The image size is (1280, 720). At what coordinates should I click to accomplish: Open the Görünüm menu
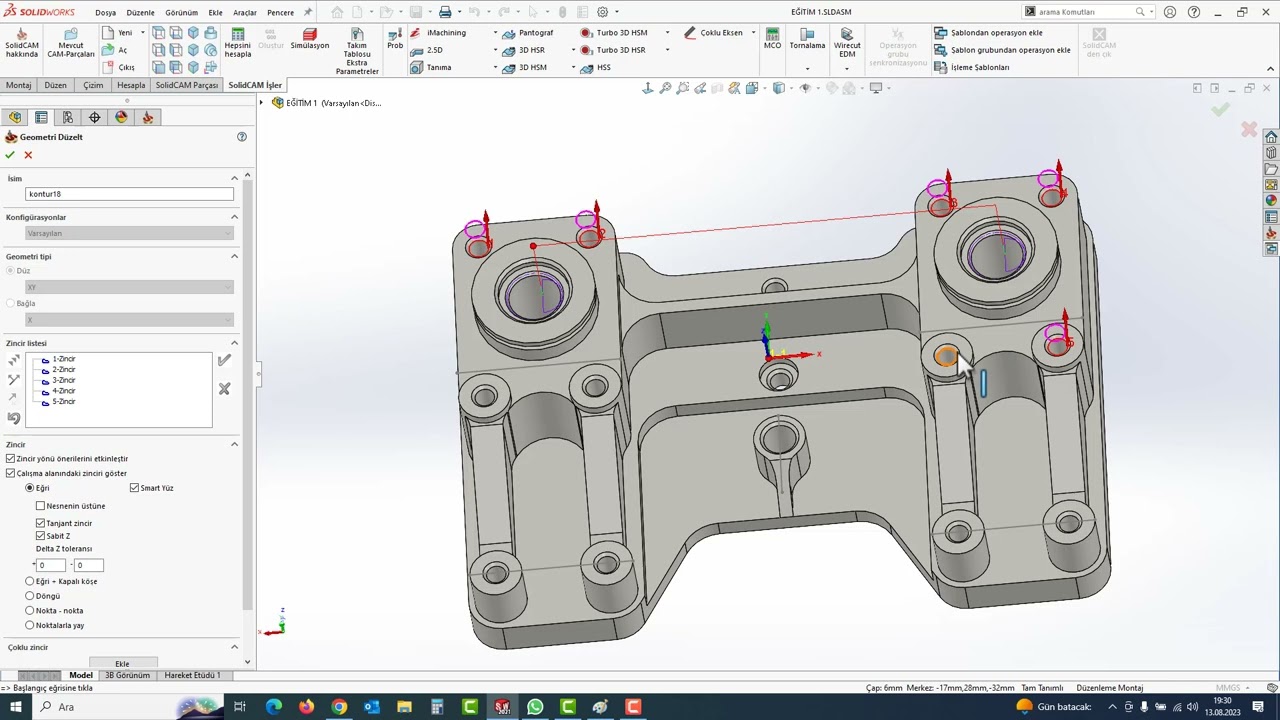pyautogui.click(x=181, y=13)
